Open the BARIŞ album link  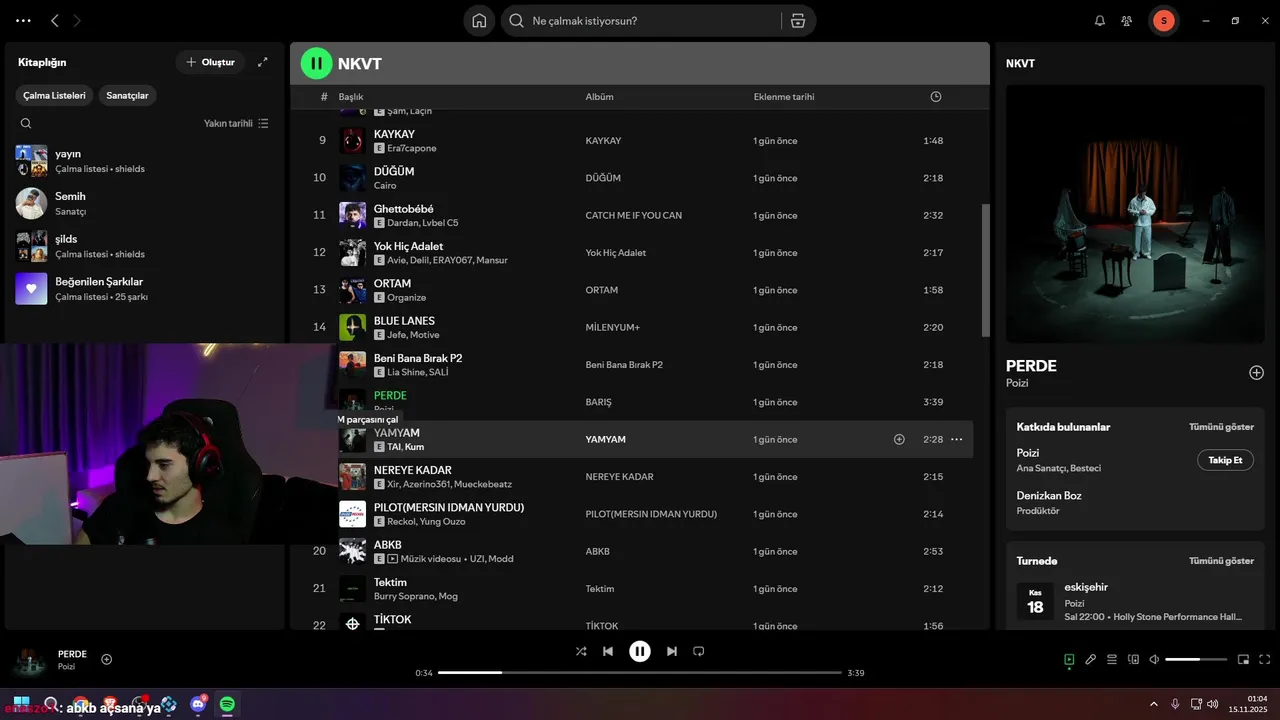click(x=598, y=402)
